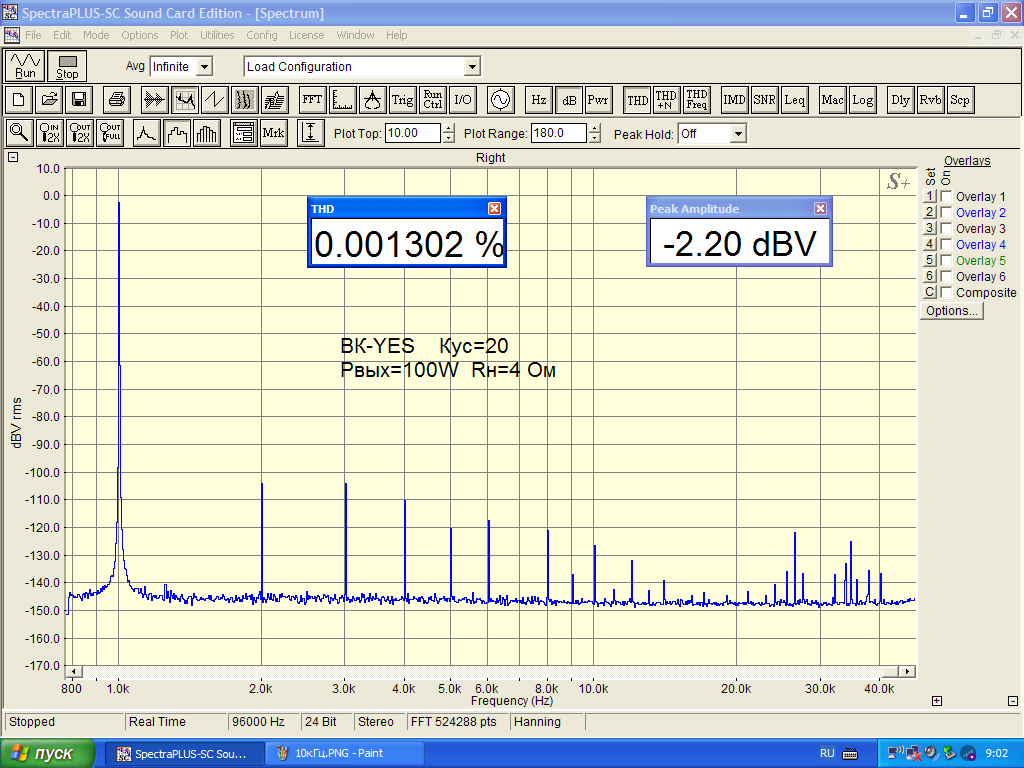The width and height of the screenshot is (1024, 768).
Task: Click the zoom magnifier tool
Action: (x=19, y=133)
